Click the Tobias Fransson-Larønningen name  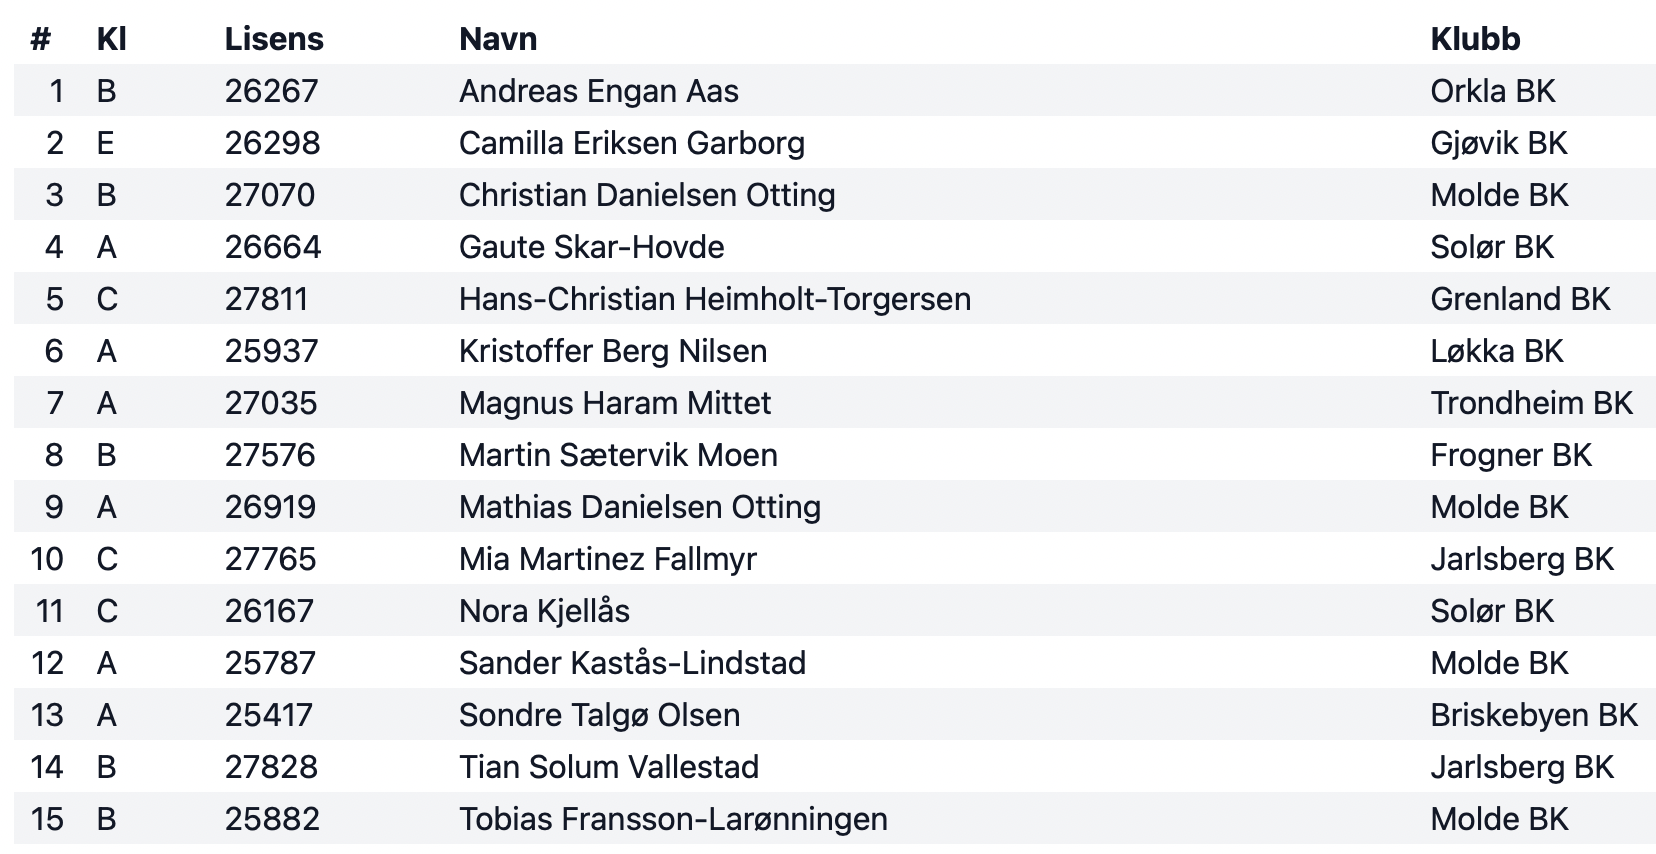[x=673, y=819]
